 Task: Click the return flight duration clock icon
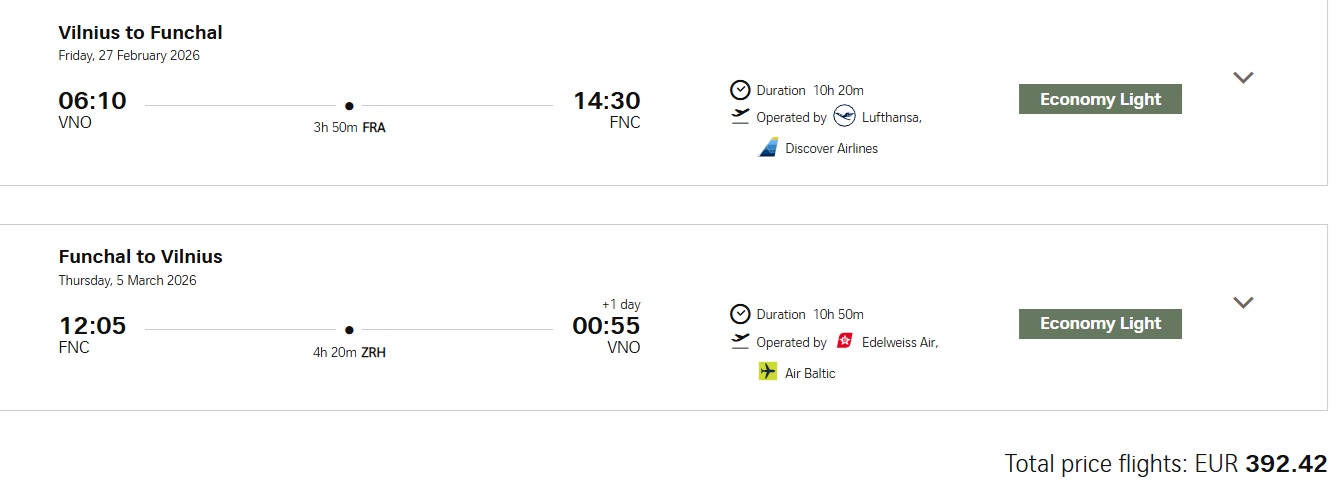click(740, 314)
